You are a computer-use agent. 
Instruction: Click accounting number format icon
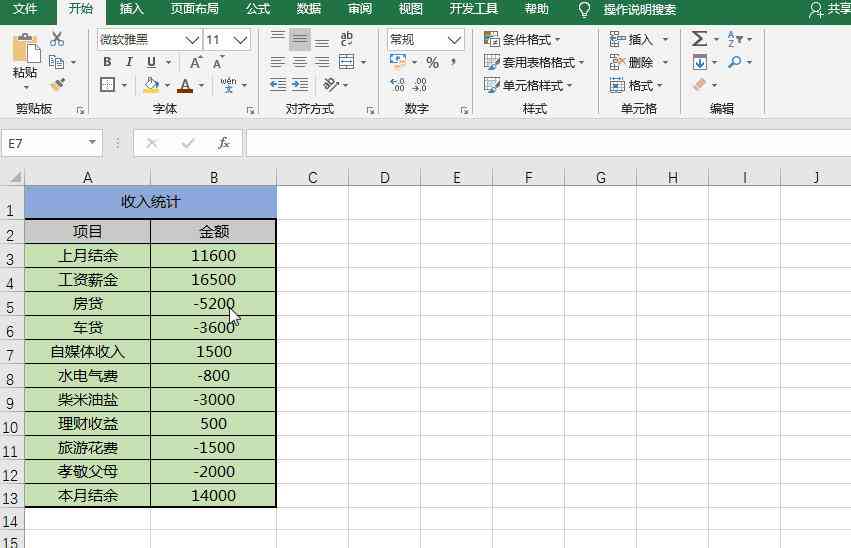(398, 61)
